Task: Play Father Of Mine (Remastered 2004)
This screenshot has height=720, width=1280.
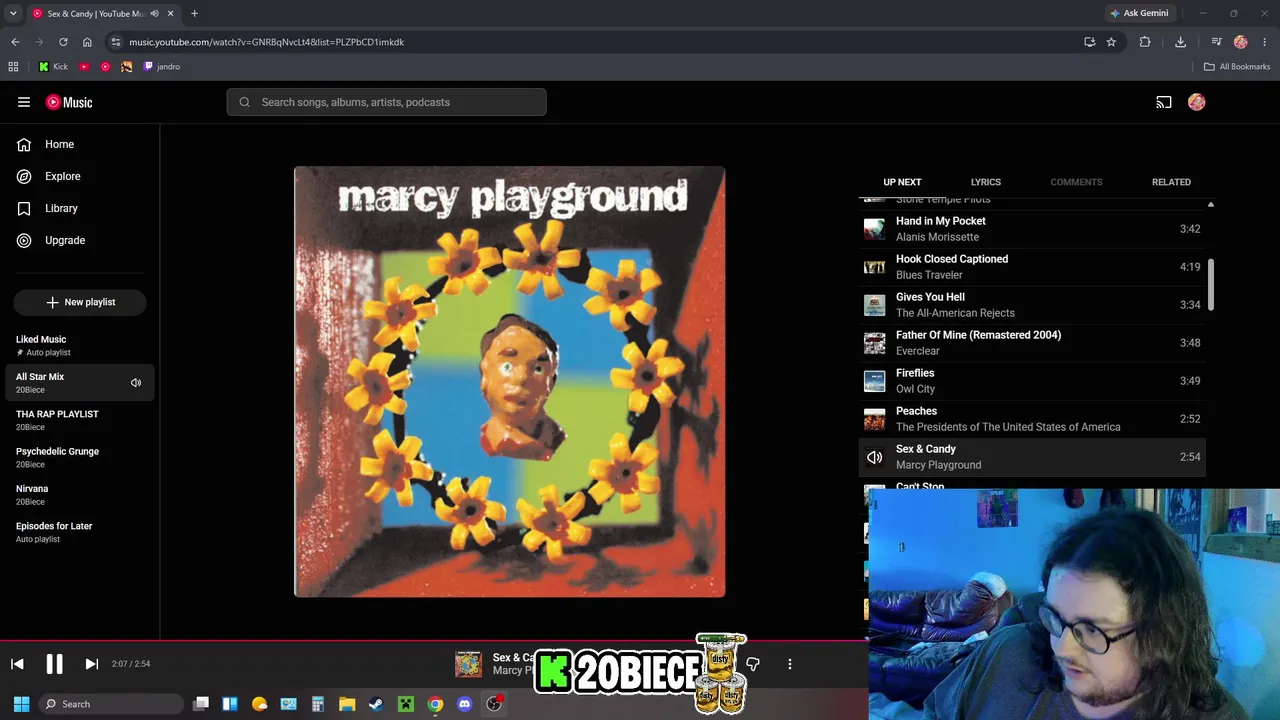Action: point(1032,343)
